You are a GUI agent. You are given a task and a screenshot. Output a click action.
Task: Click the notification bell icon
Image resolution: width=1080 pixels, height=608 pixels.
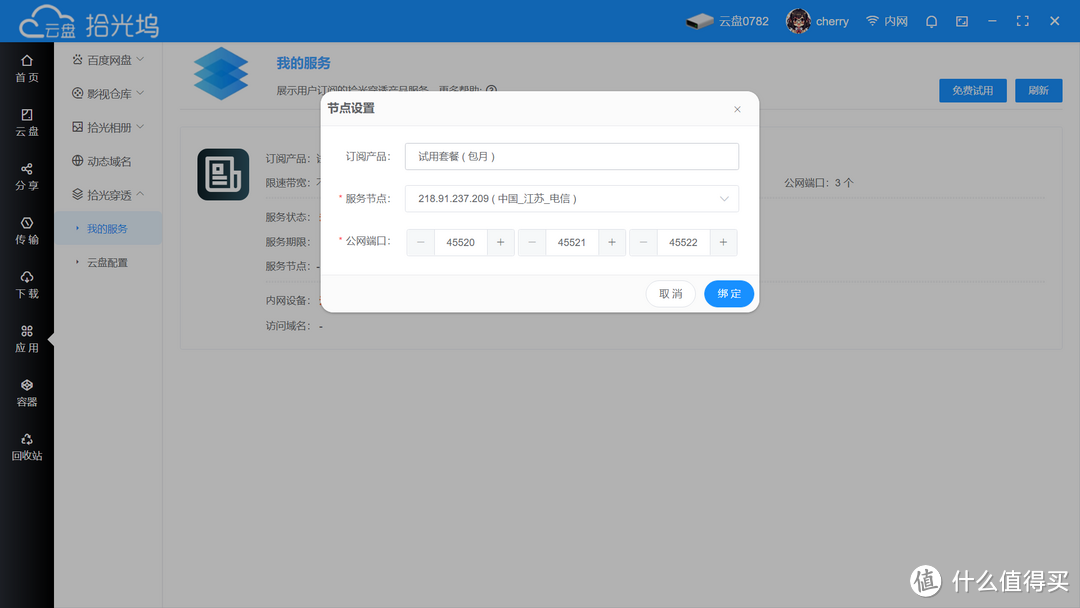tap(931, 21)
